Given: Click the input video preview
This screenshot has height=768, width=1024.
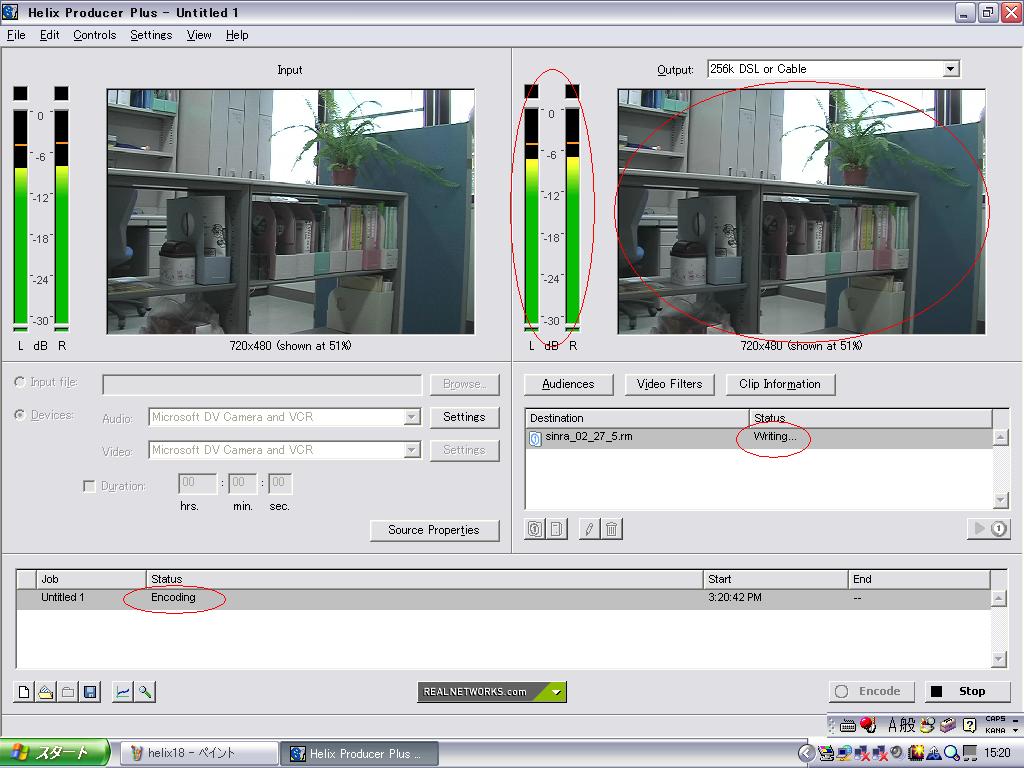Looking at the screenshot, I should [x=291, y=212].
